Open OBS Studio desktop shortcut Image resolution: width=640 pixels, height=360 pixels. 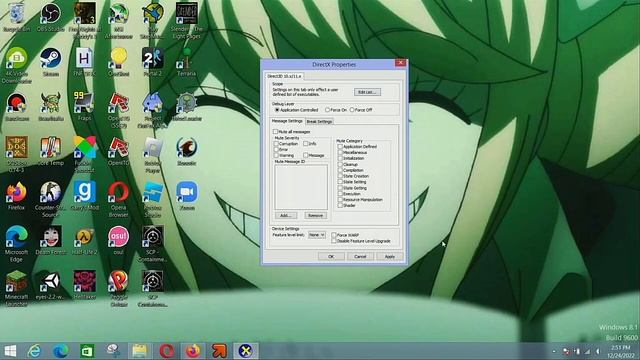tap(51, 17)
